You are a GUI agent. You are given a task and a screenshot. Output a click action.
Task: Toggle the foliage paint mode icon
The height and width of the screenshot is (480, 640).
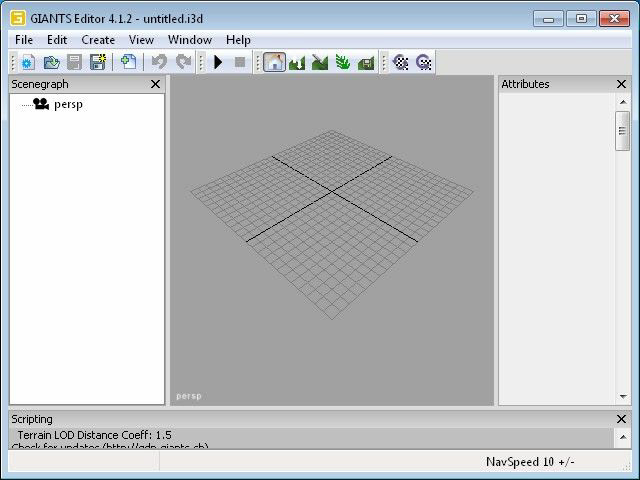point(343,62)
